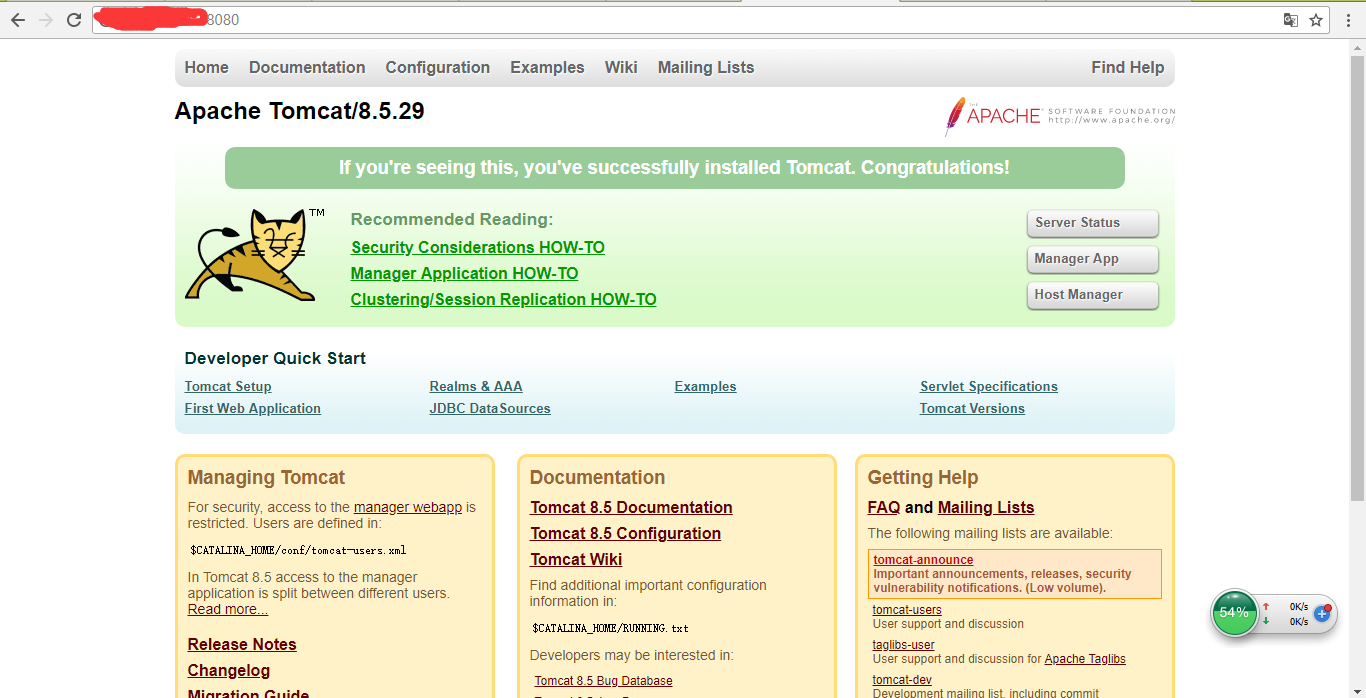The width and height of the screenshot is (1366, 698).
Task: Open the JDBC DataSources link
Action: point(490,408)
